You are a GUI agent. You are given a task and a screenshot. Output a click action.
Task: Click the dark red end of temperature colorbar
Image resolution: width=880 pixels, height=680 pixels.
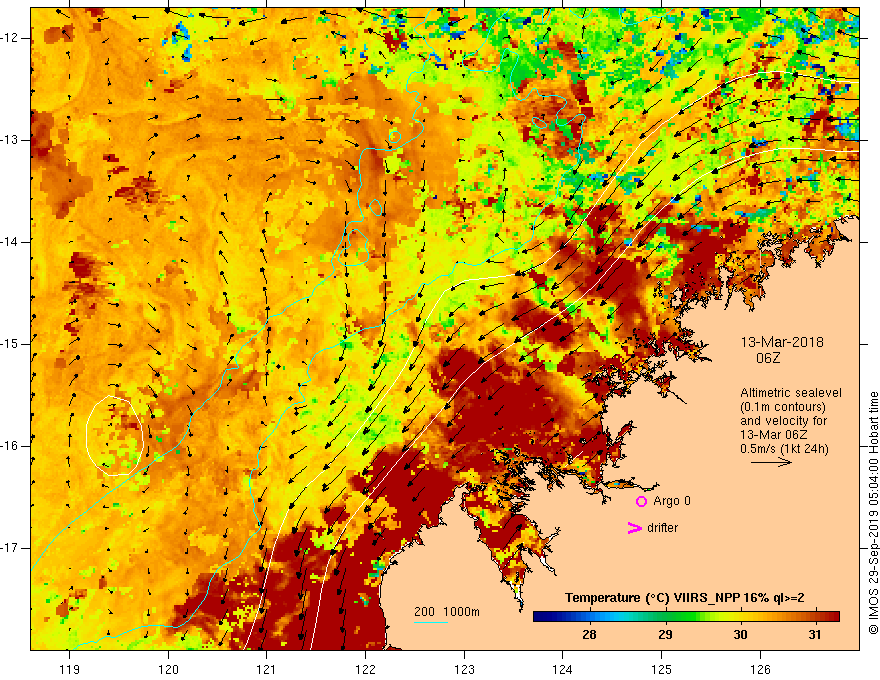point(833,617)
